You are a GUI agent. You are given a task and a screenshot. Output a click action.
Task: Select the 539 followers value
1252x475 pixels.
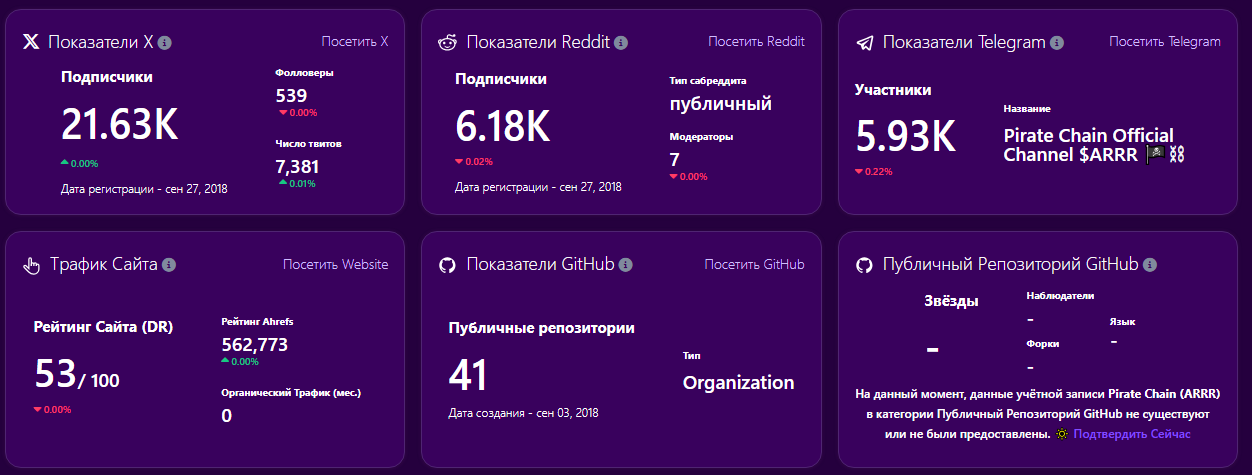click(x=291, y=96)
